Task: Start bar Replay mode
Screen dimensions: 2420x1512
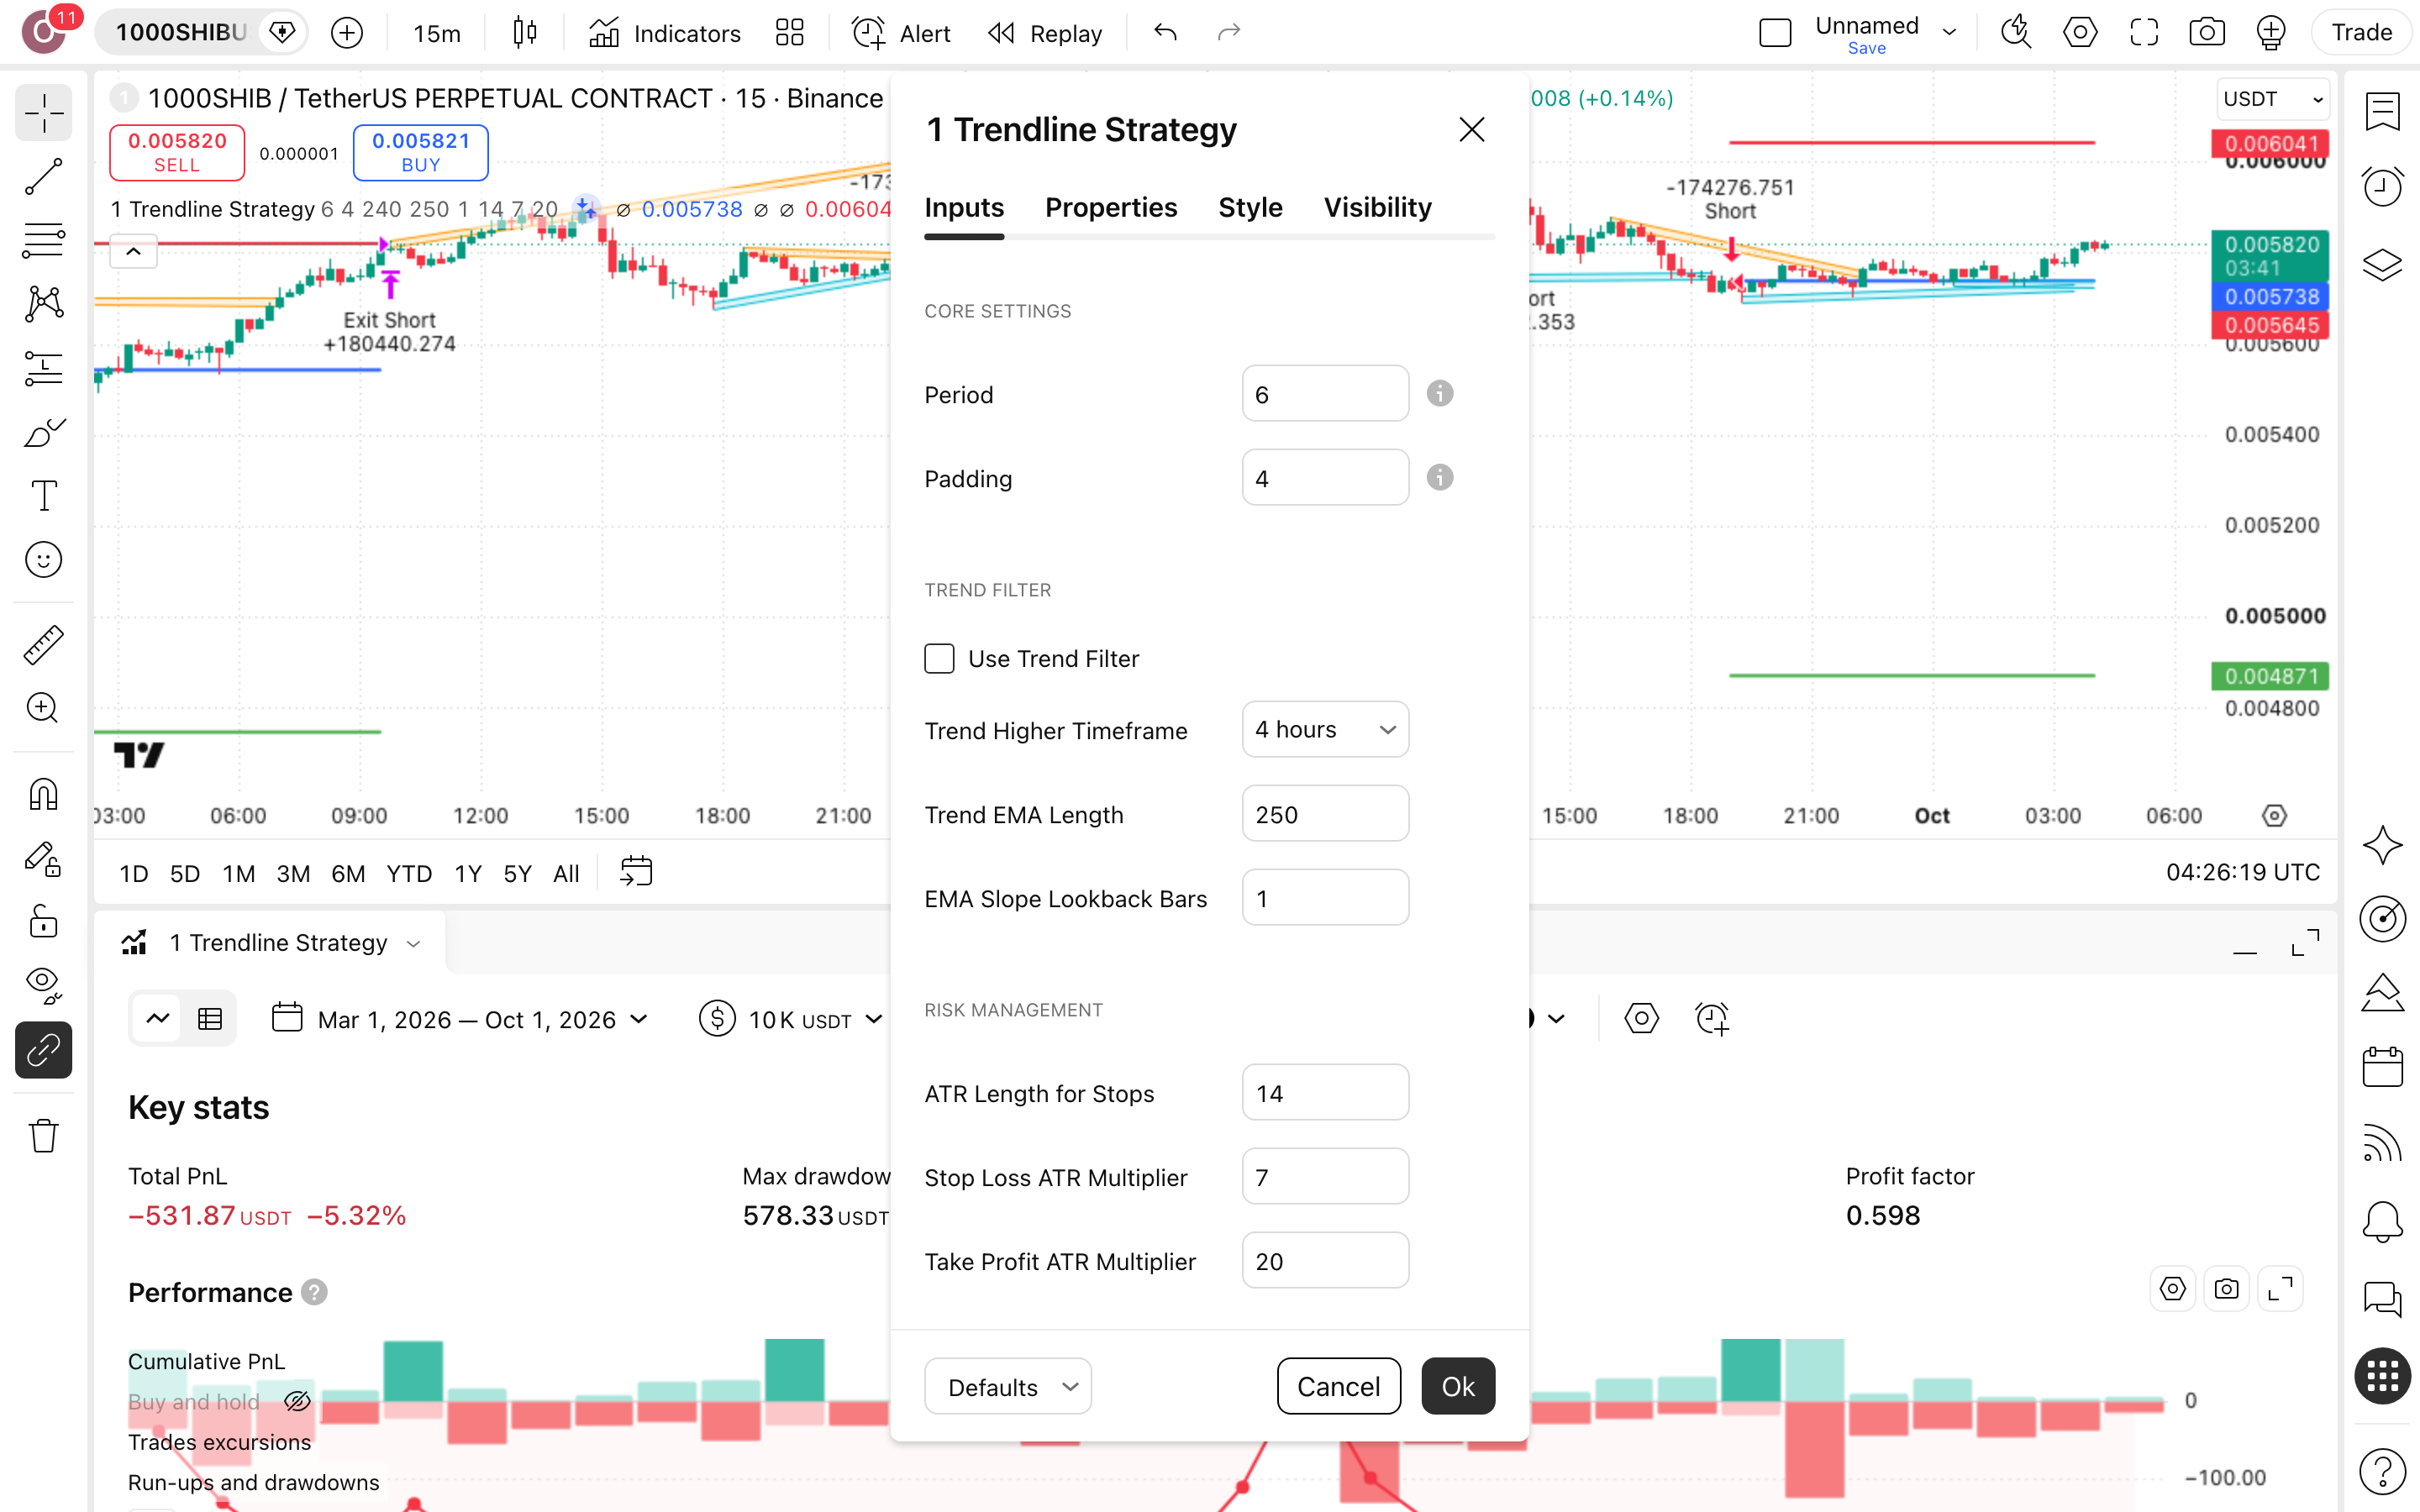Action: pyautogui.click(x=1045, y=33)
